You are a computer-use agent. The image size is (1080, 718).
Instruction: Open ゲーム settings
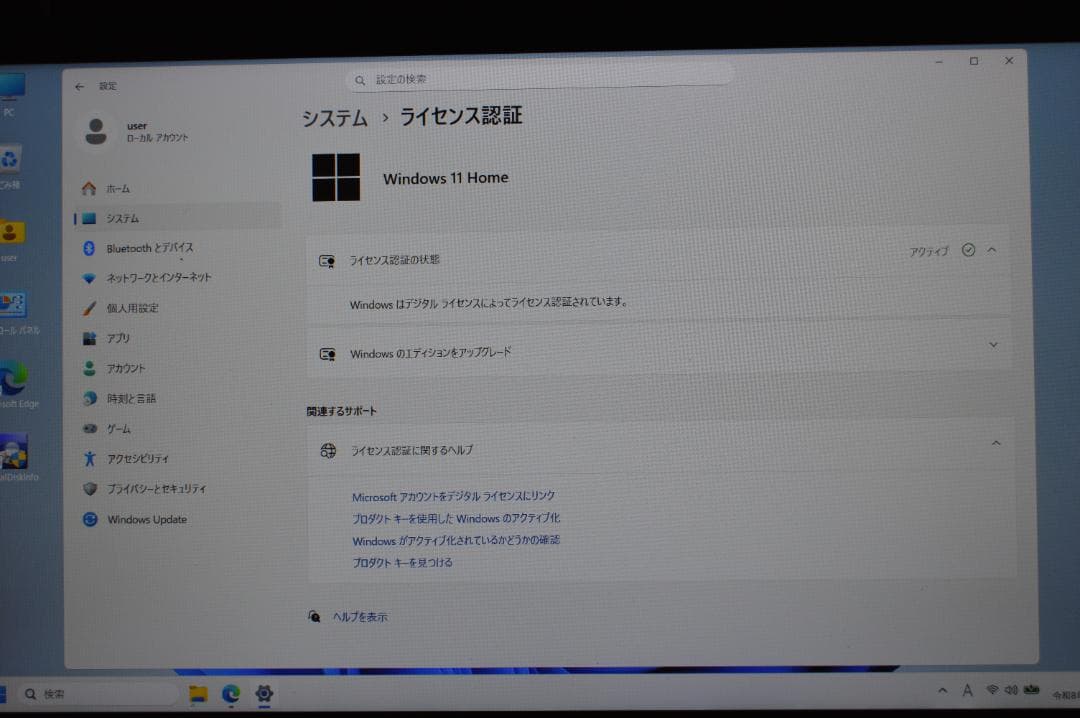point(177,429)
